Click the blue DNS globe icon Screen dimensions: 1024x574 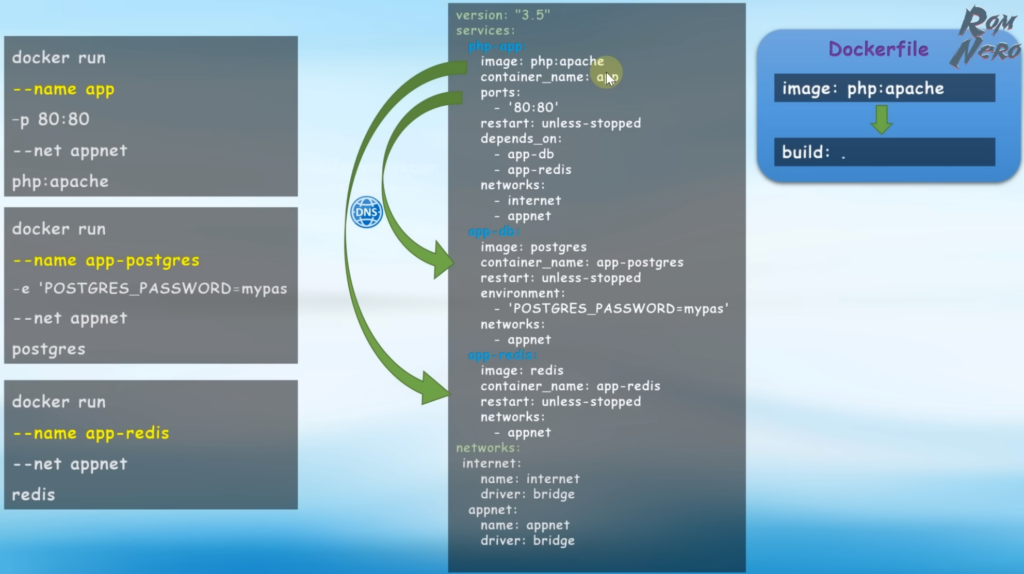point(366,213)
